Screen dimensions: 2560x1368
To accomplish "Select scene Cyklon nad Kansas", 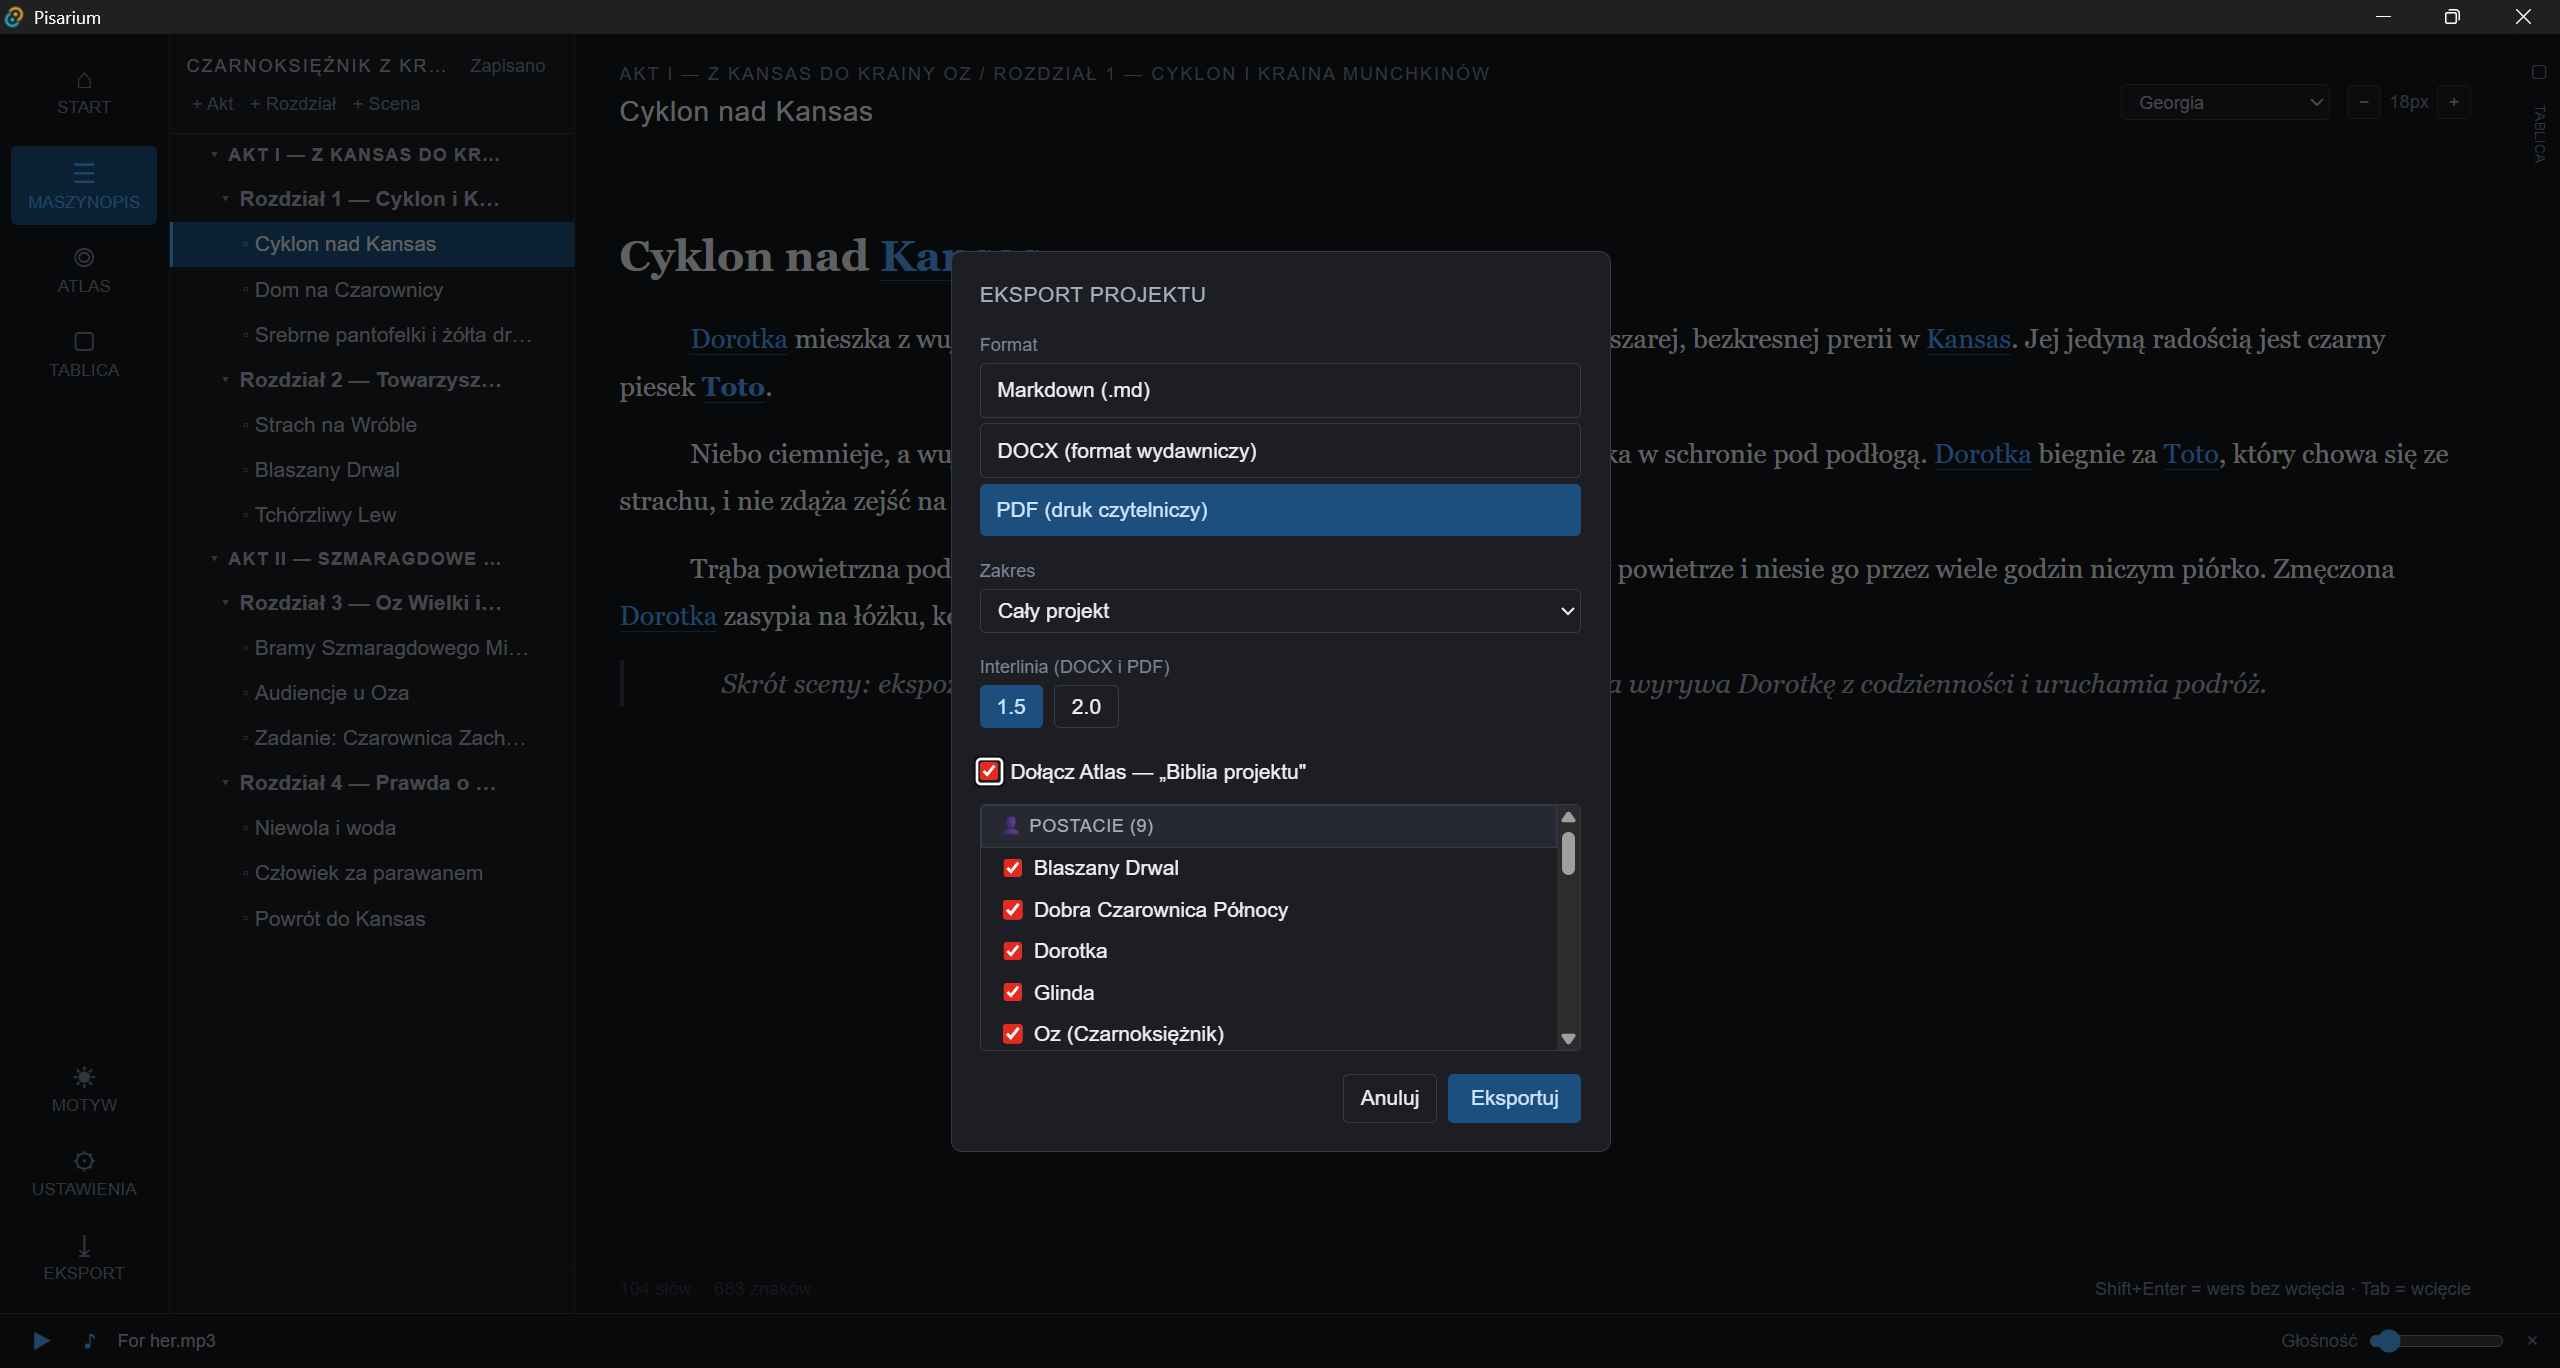I will (x=372, y=244).
